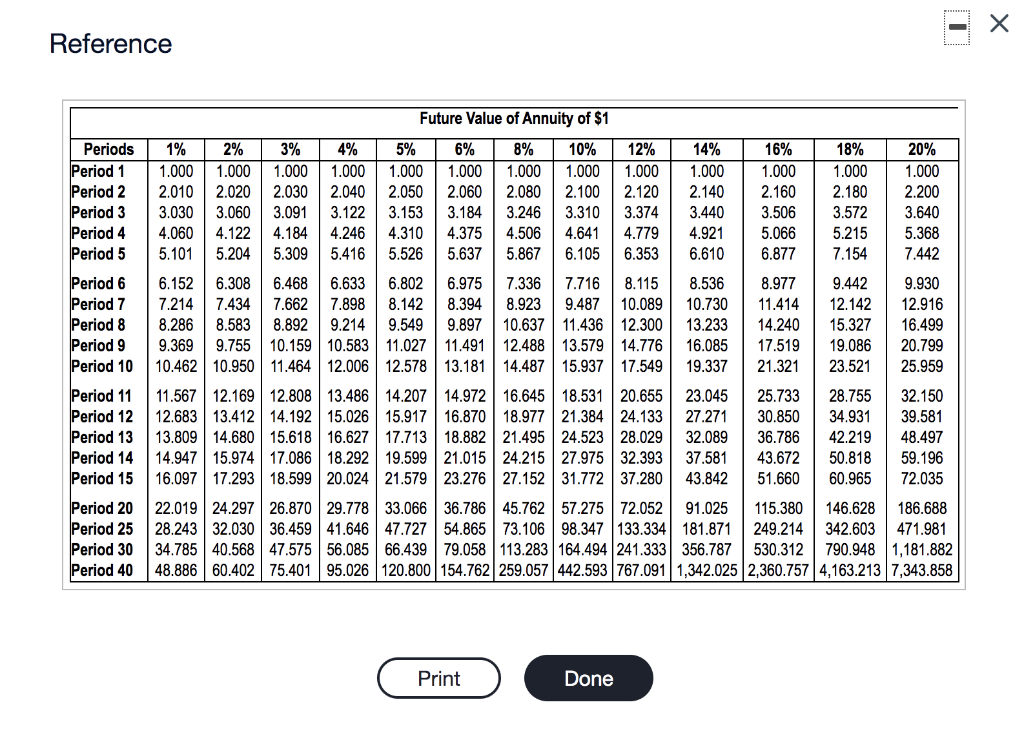Select the Periods column header
Viewport: 1024px width, 731px height.
(x=108, y=149)
